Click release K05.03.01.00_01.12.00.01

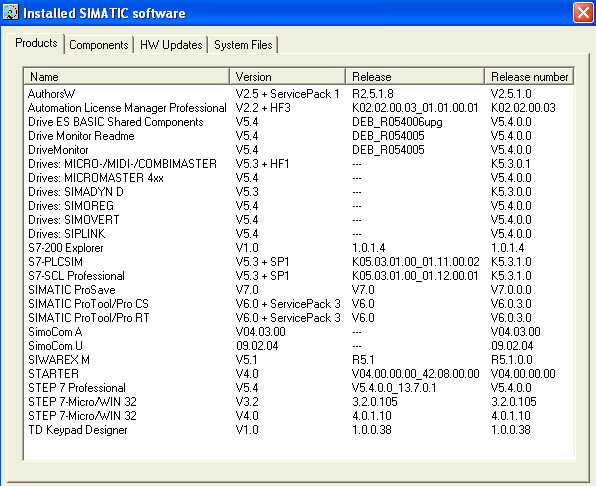click(415, 276)
